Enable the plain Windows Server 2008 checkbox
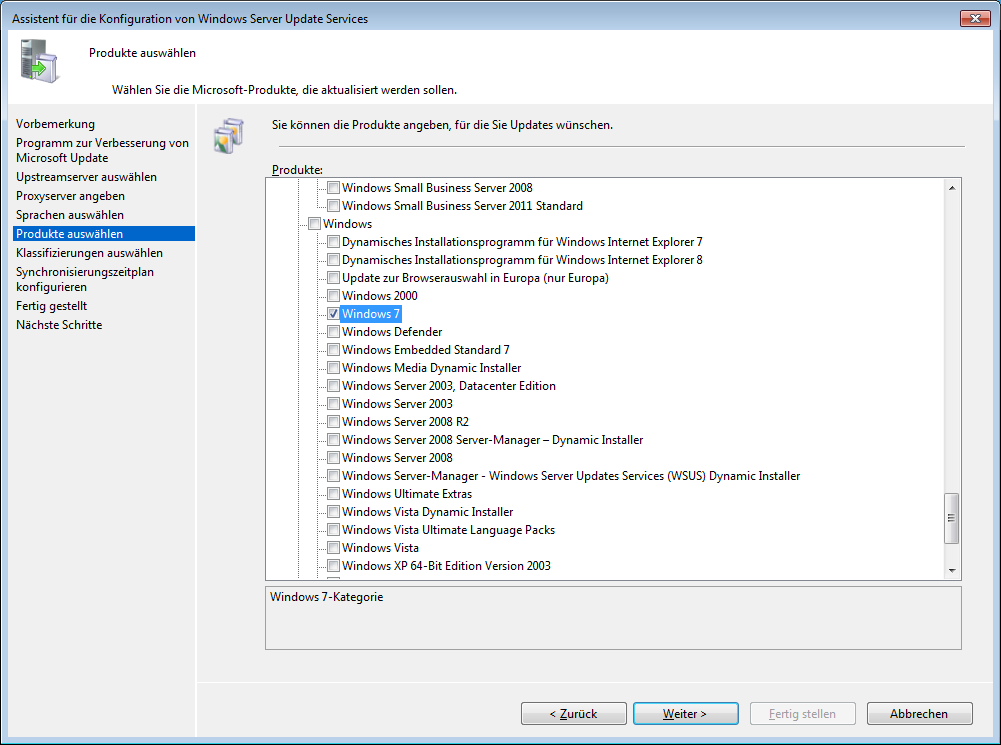The width and height of the screenshot is (1001, 745). (x=333, y=458)
